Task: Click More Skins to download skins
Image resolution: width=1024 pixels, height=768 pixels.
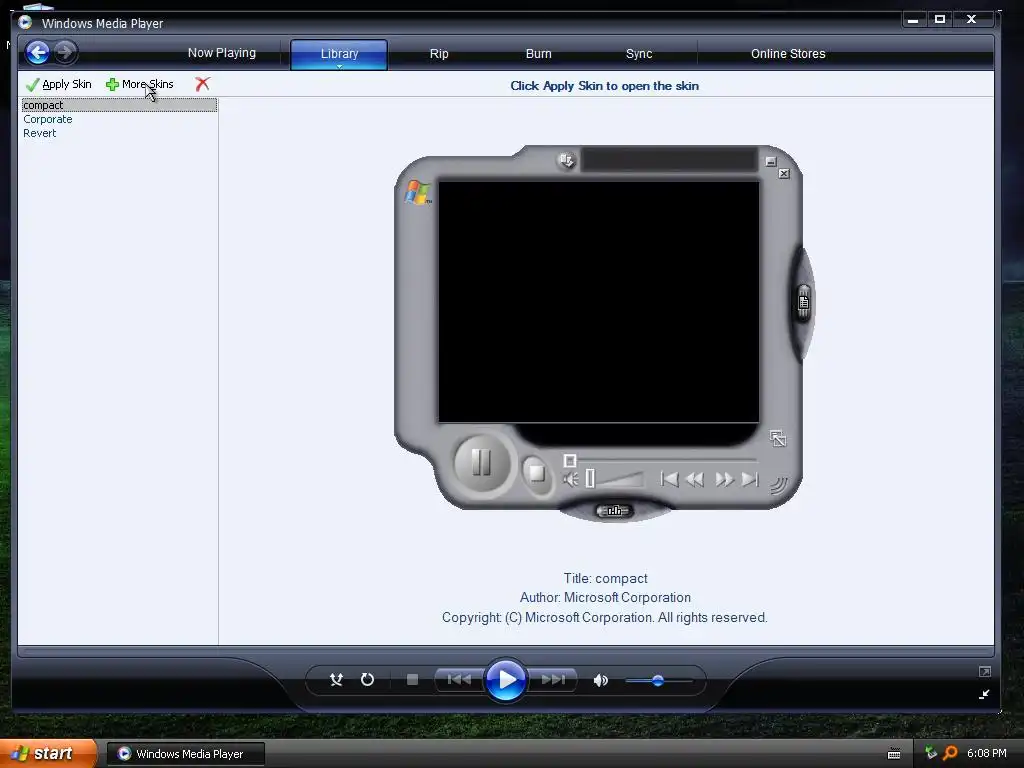Action: pyautogui.click(x=140, y=84)
